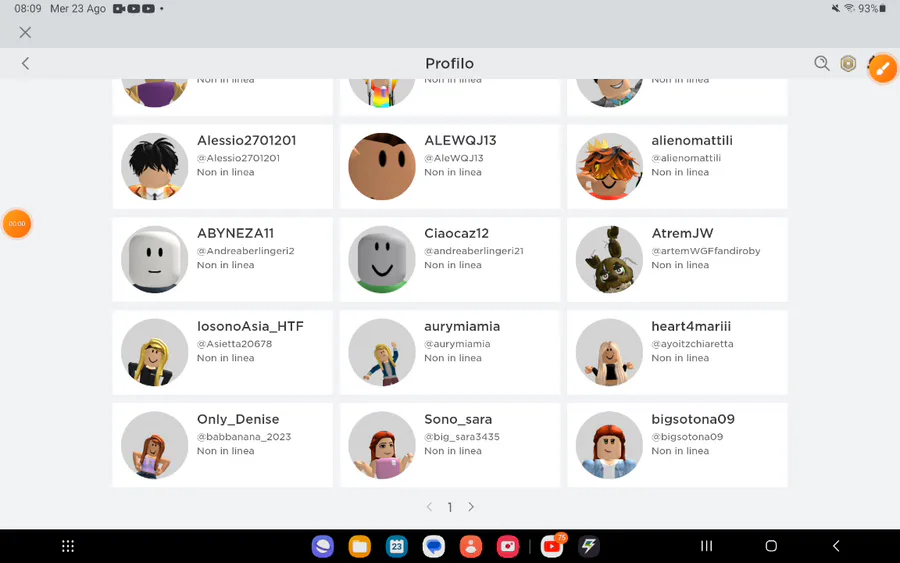Click the ALEWQJ13 display name

click(460, 141)
